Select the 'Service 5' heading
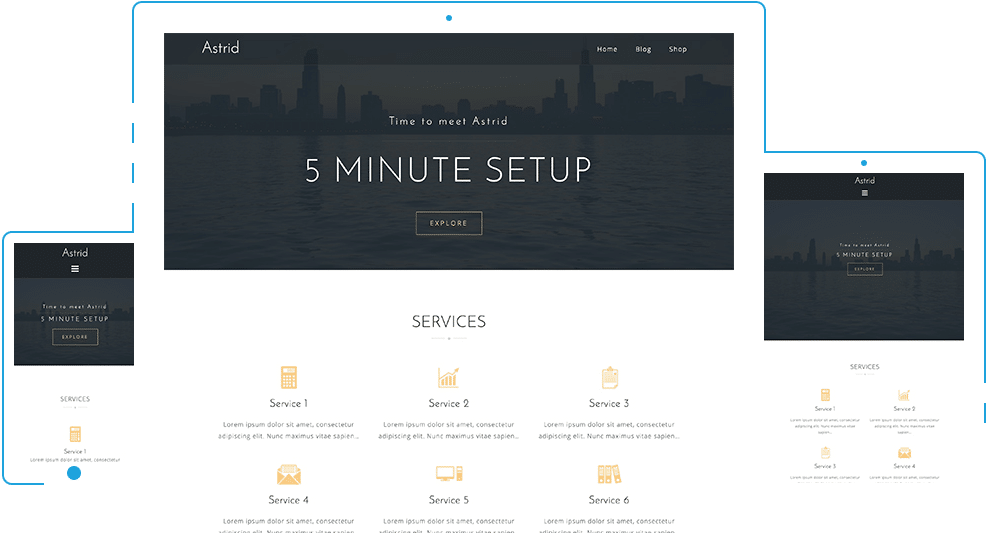 (449, 500)
